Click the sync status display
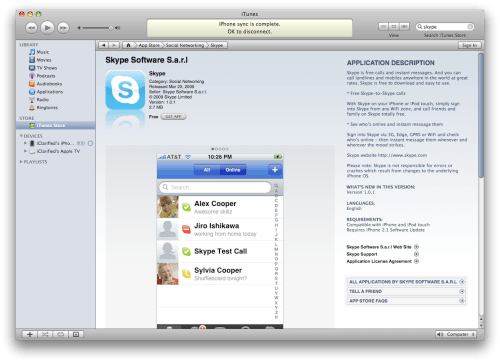The width and height of the screenshot is (500, 362). click(250, 28)
